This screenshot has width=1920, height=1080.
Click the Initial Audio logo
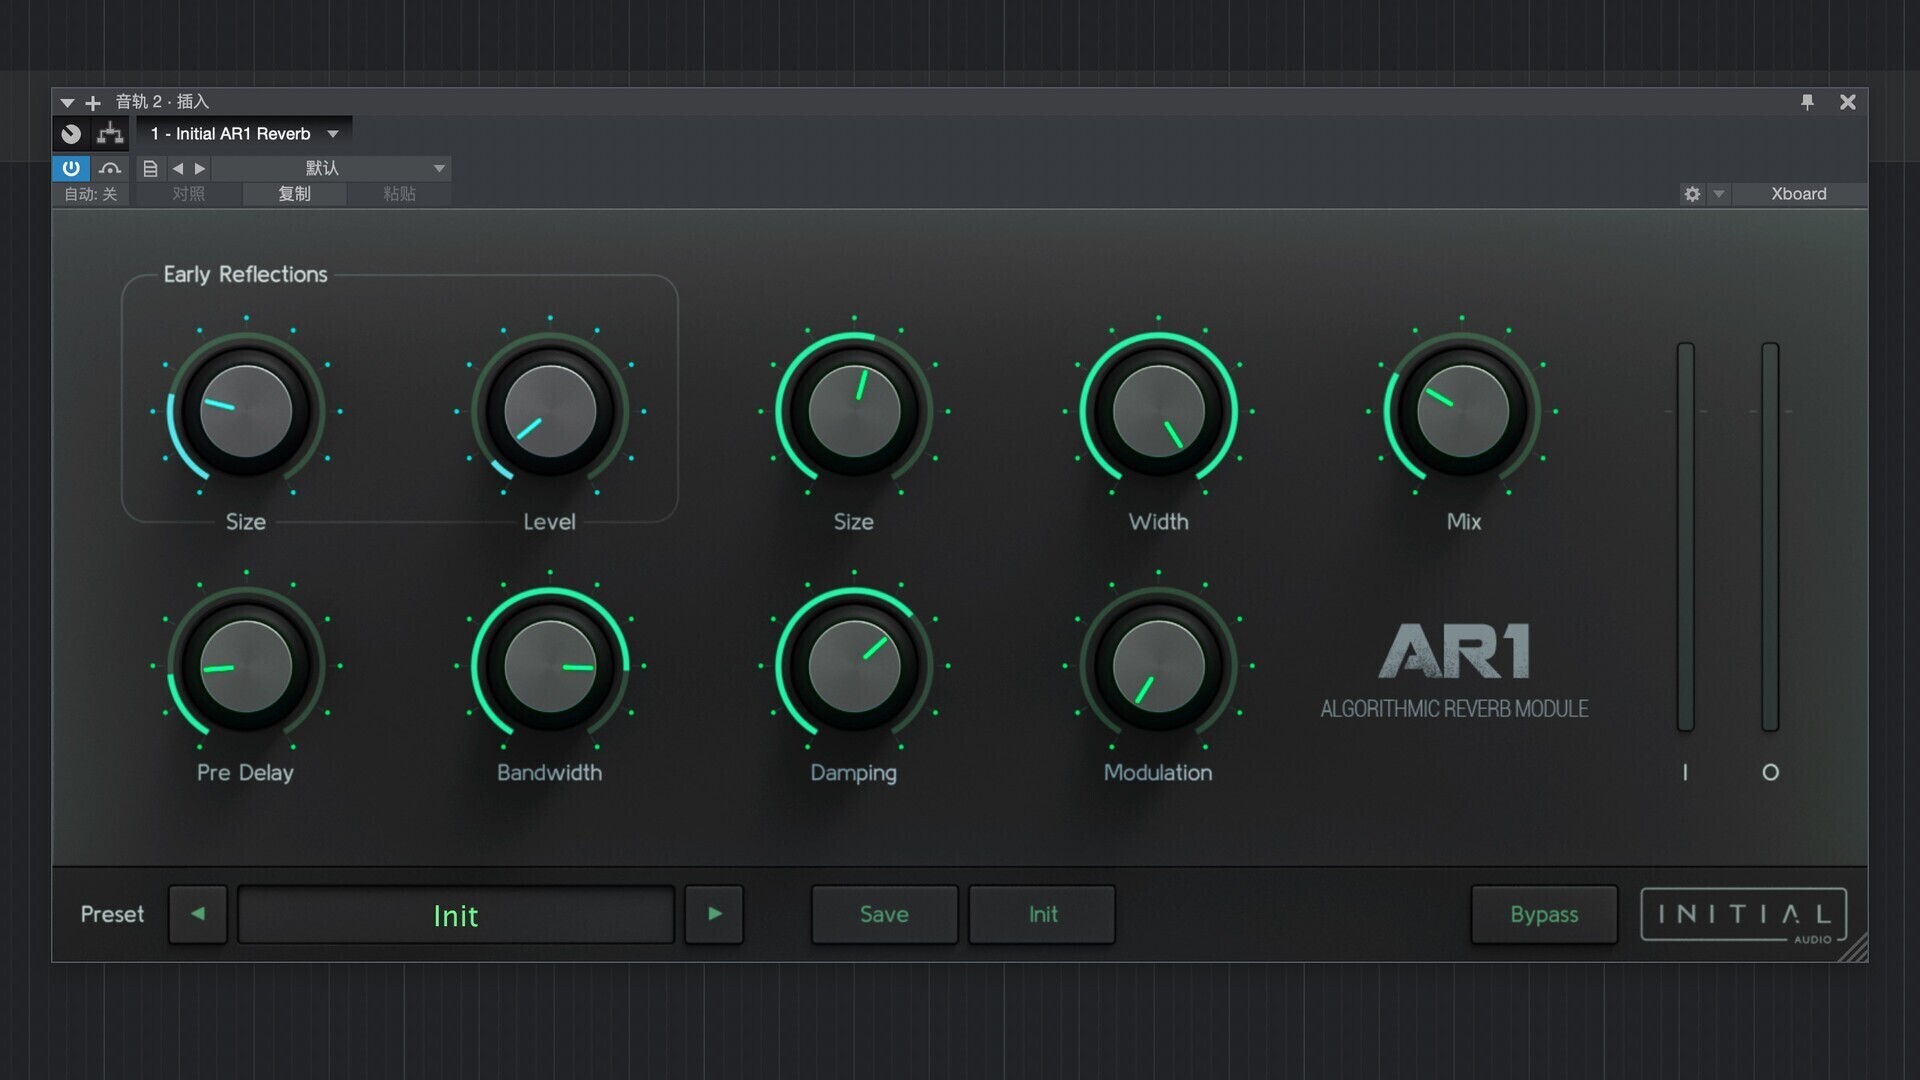pos(1743,914)
